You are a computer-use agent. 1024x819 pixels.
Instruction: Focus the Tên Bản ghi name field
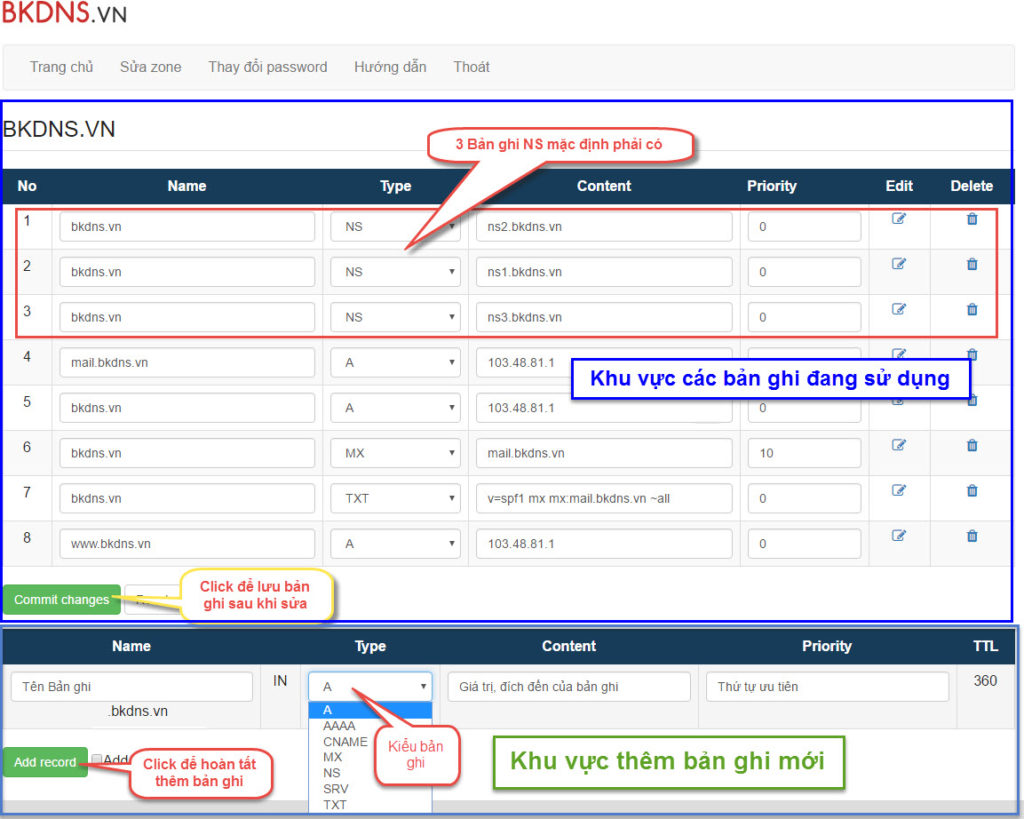[x=131, y=687]
